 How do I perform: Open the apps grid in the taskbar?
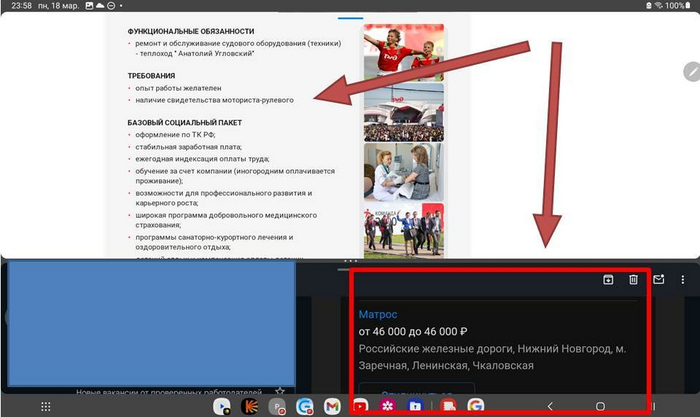click(x=46, y=406)
